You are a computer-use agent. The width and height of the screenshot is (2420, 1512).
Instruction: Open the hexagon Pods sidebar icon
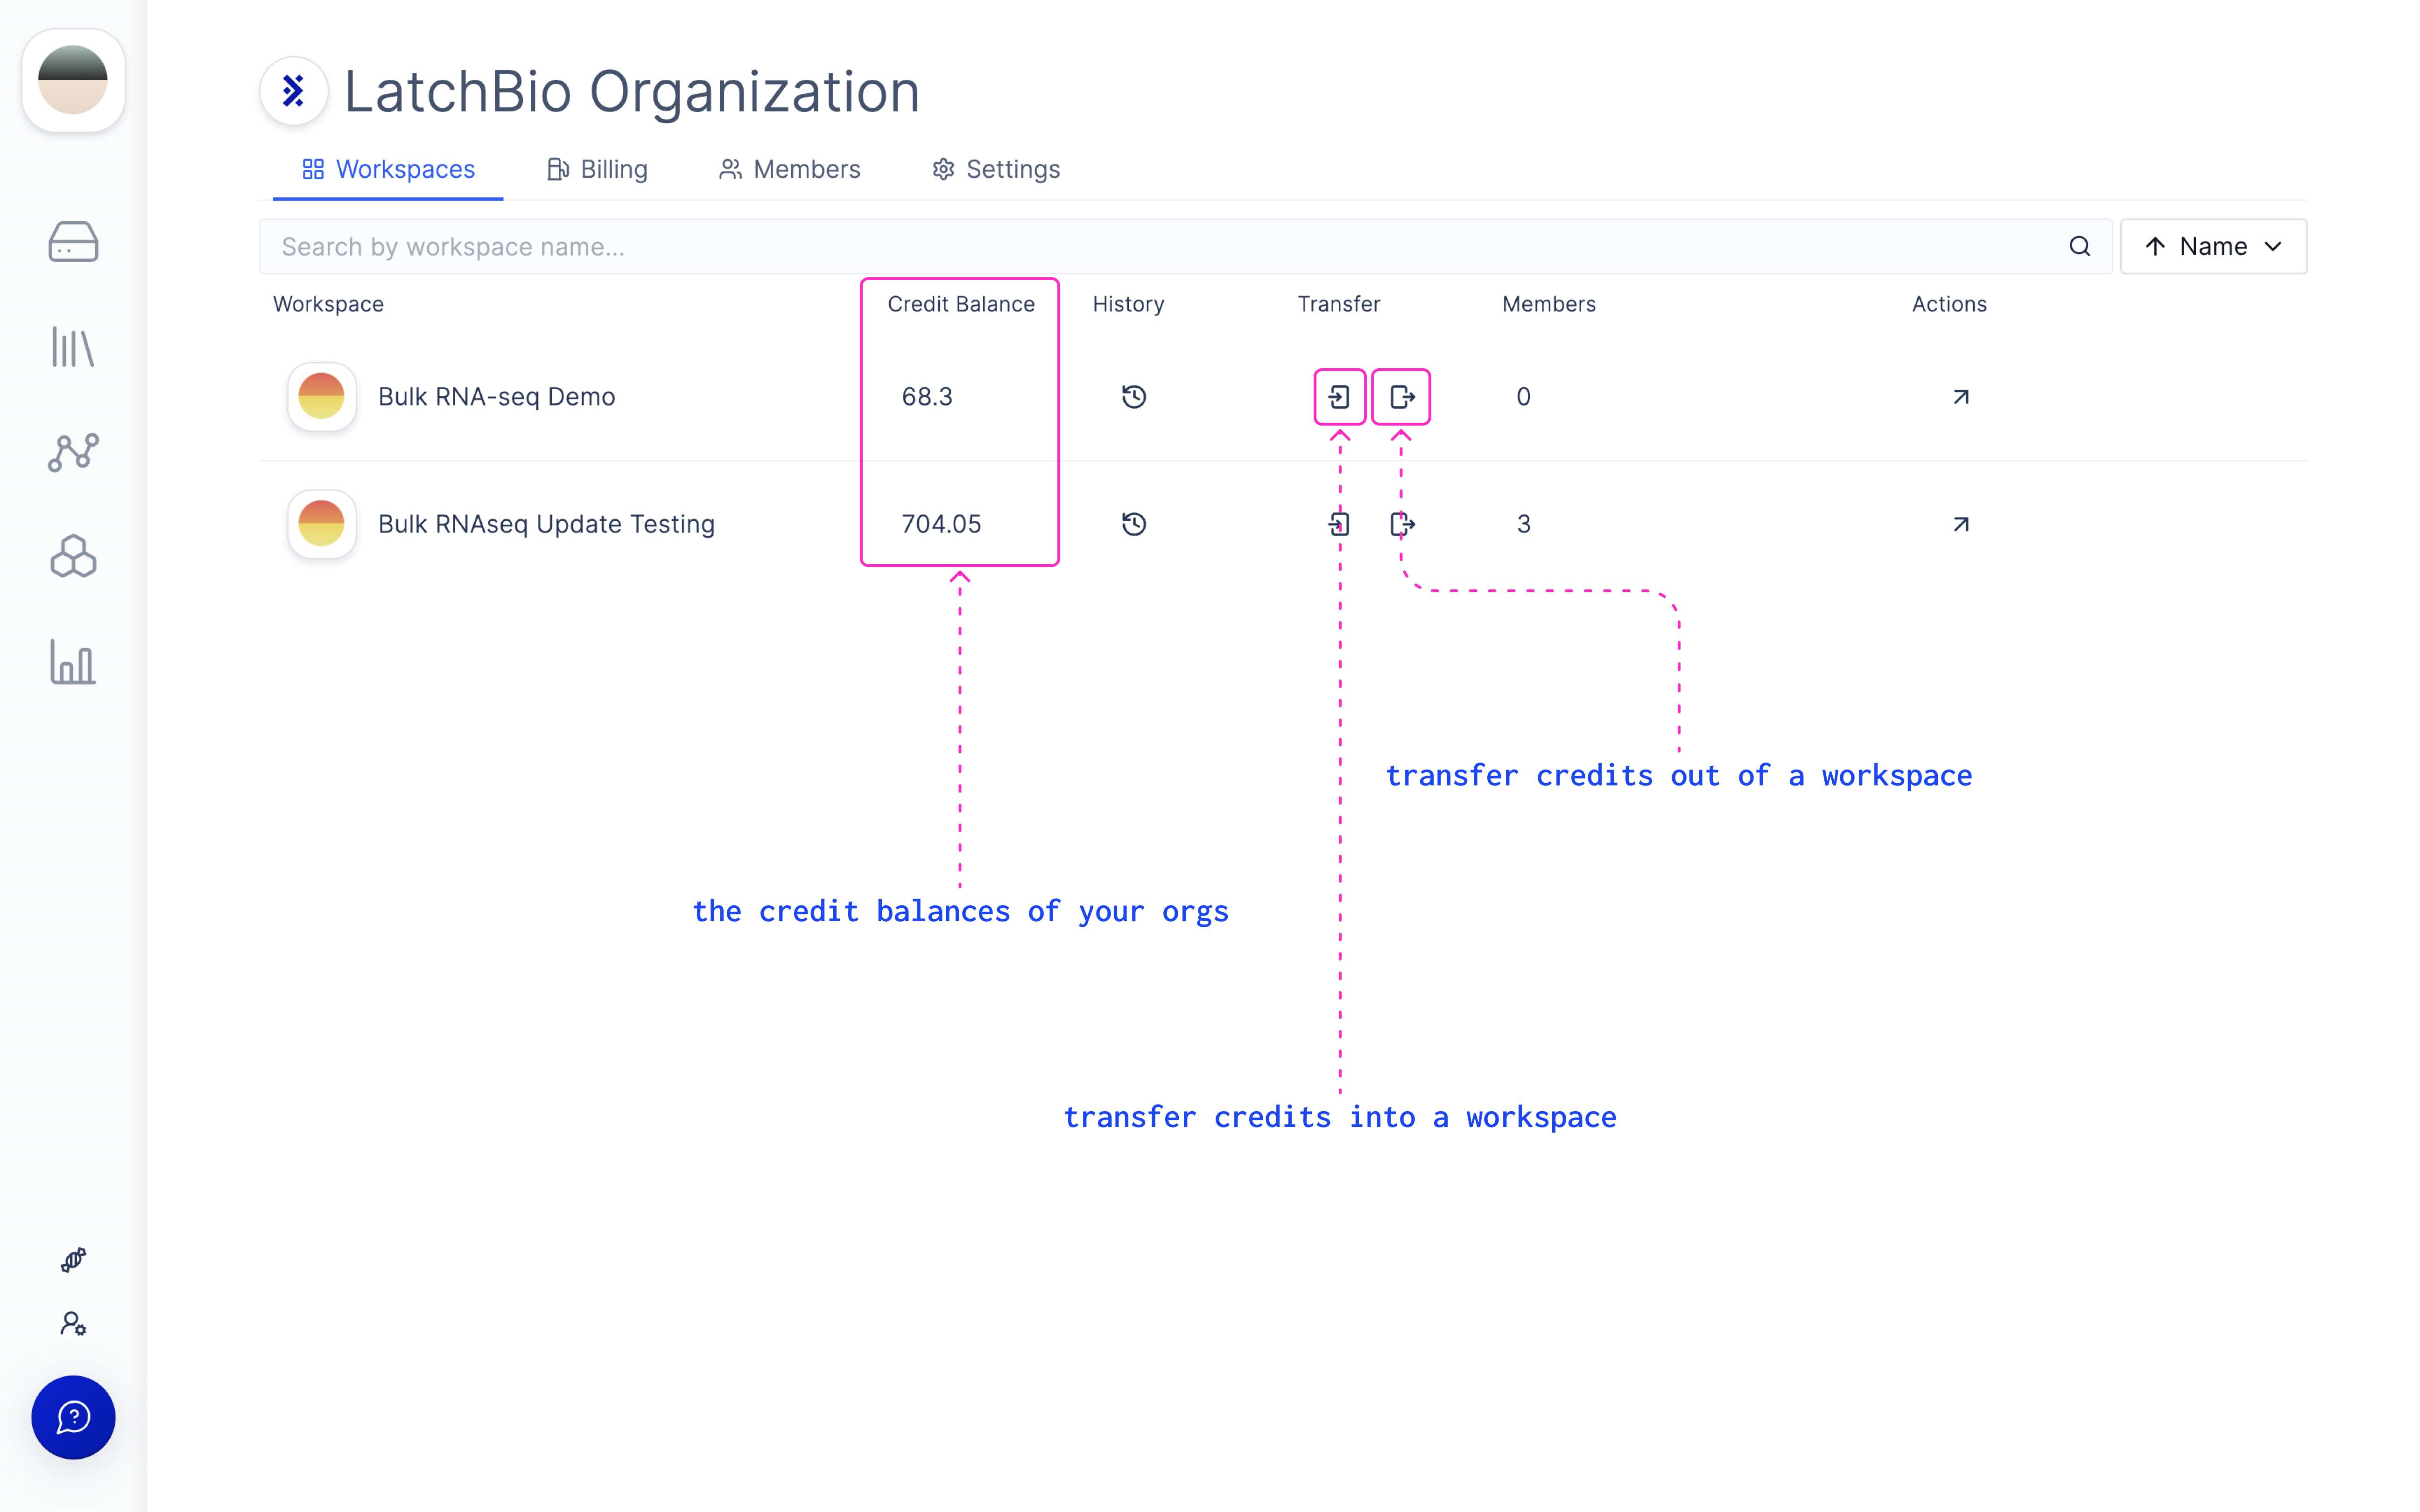[x=73, y=557]
